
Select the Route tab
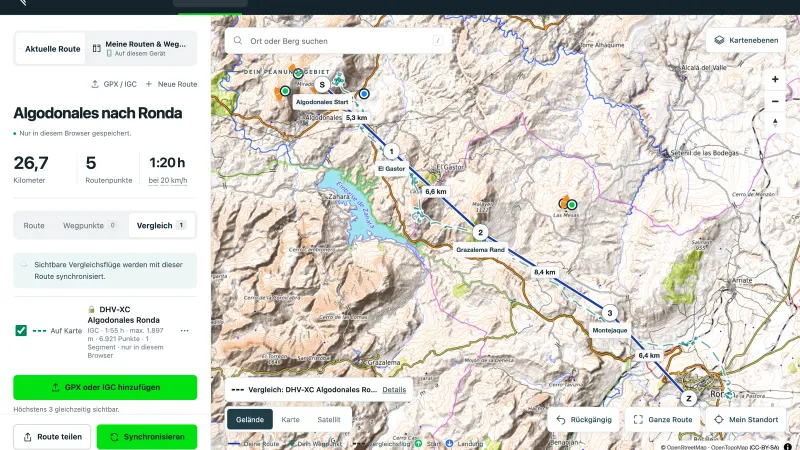[34, 226]
